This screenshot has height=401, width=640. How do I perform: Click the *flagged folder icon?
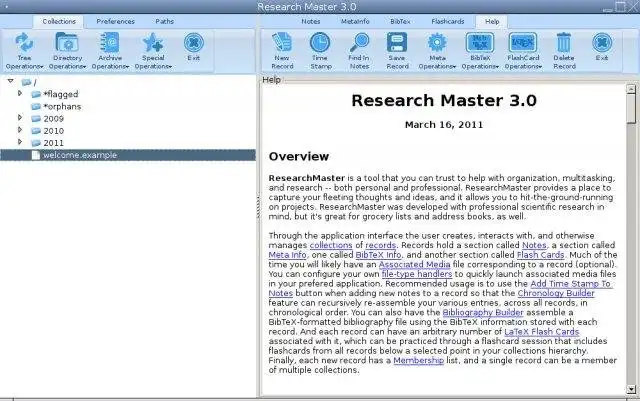pos(36,94)
